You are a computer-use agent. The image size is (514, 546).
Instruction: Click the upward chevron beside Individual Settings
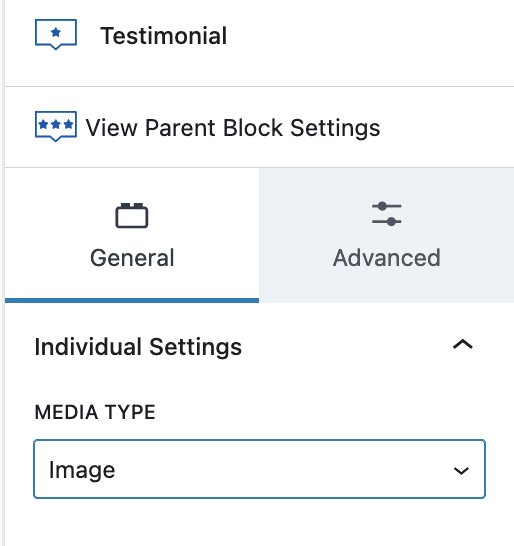[x=462, y=345]
